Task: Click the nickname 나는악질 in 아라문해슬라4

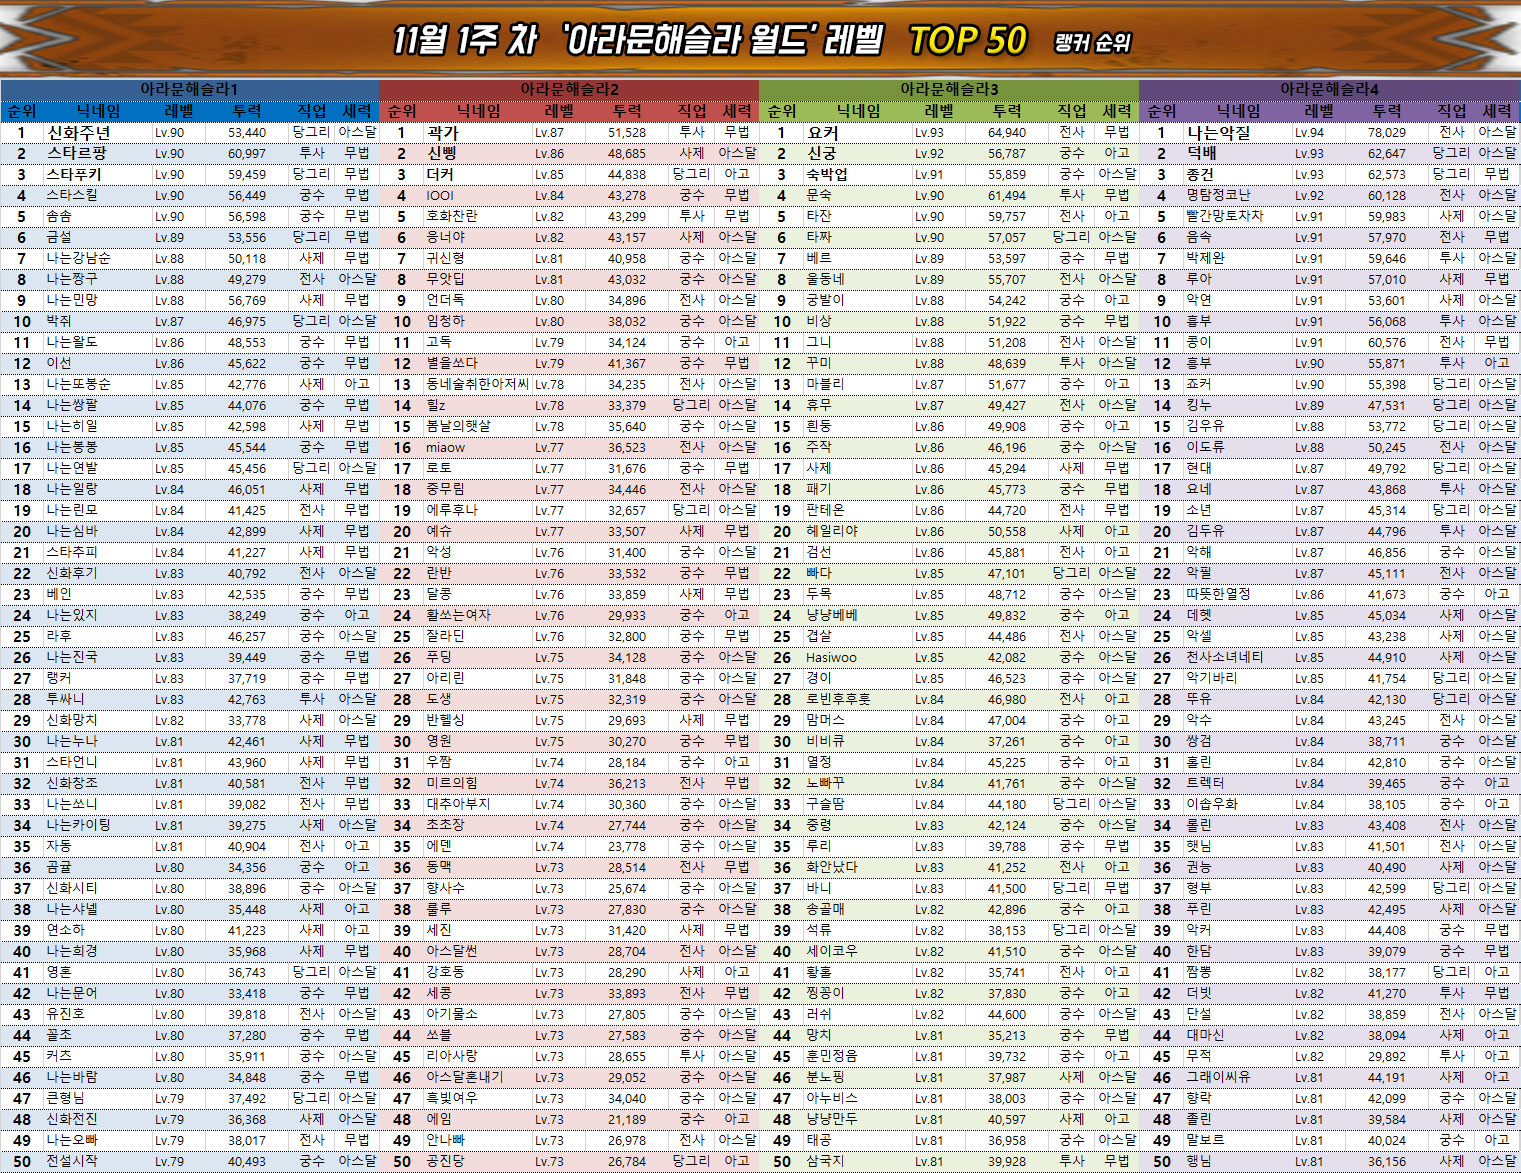Action: pos(1218,132)
